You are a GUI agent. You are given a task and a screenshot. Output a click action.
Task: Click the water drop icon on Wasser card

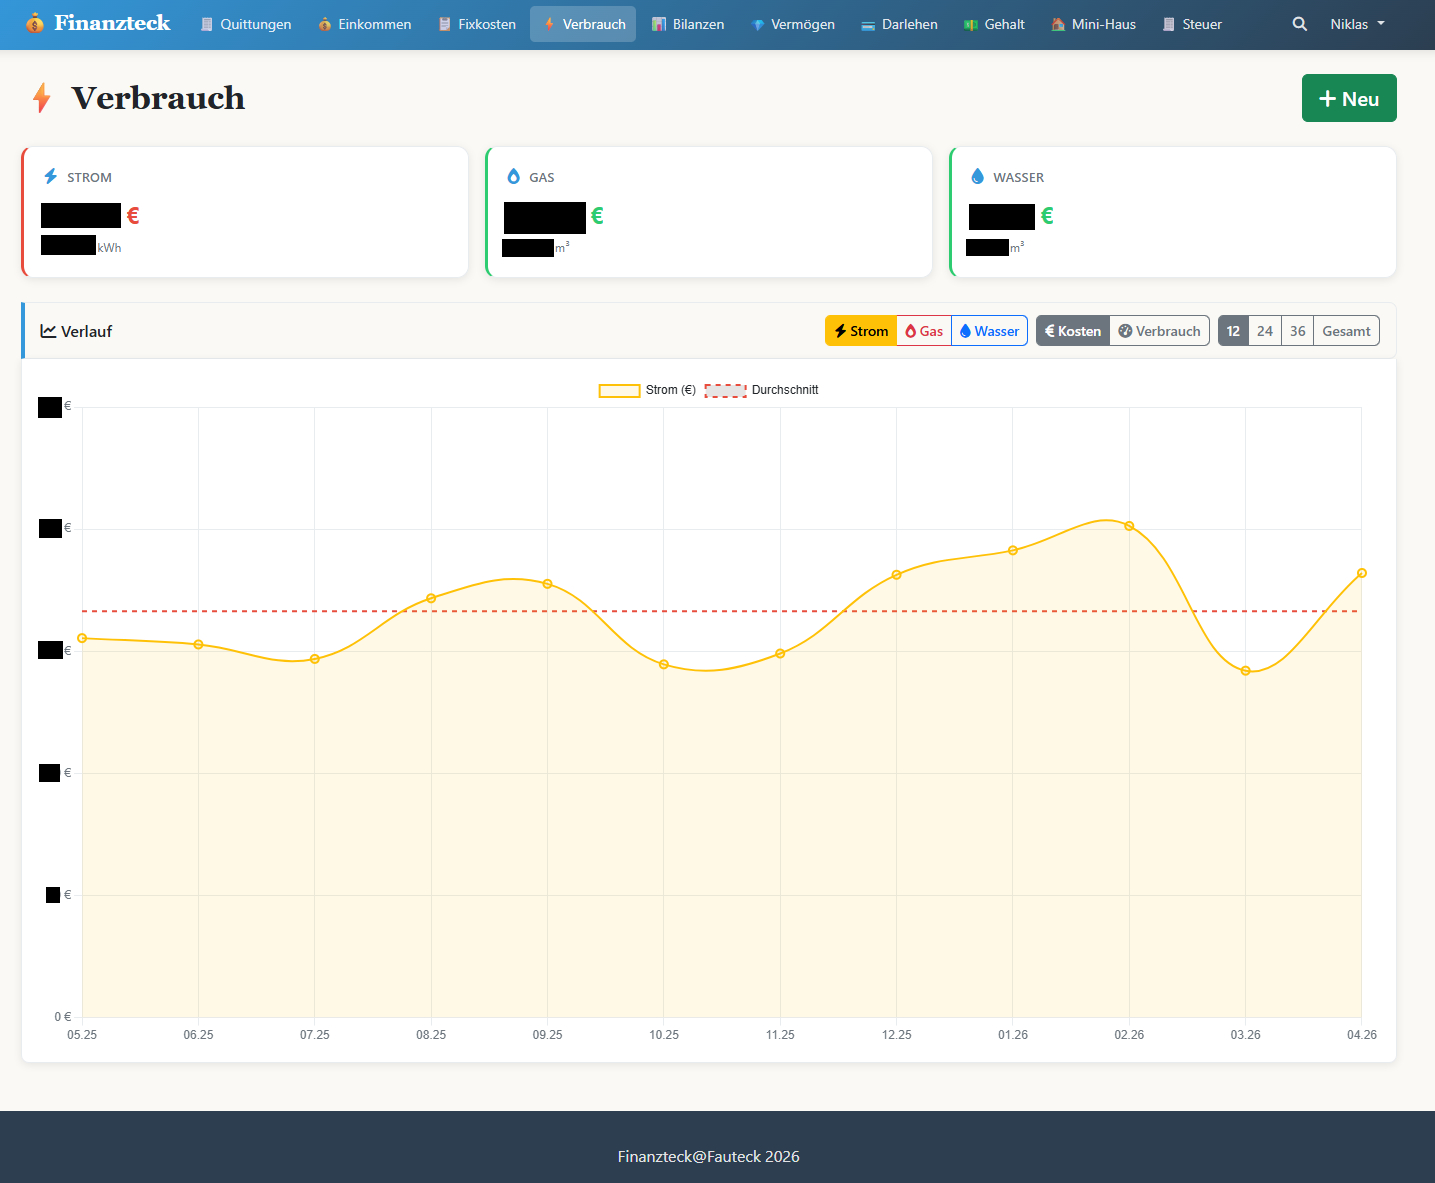978,176
